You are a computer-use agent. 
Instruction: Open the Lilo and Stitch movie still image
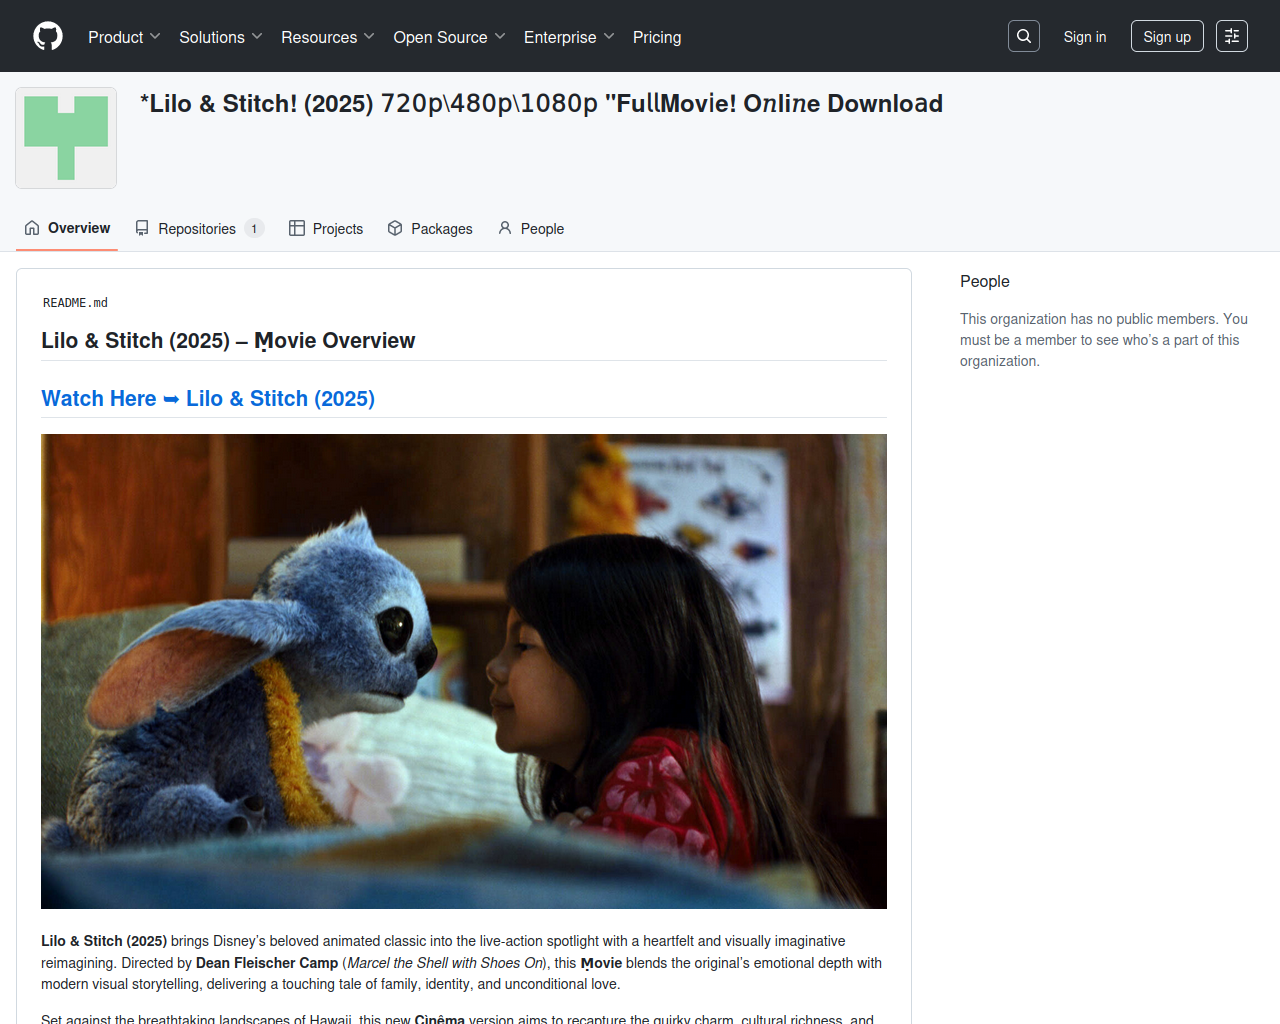464,671
